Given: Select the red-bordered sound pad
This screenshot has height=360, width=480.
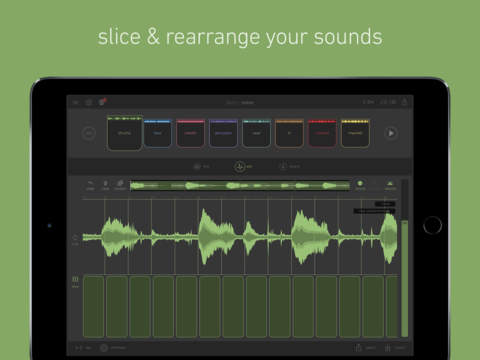Looking at the screenshot, I should click(x=322, y=133).
